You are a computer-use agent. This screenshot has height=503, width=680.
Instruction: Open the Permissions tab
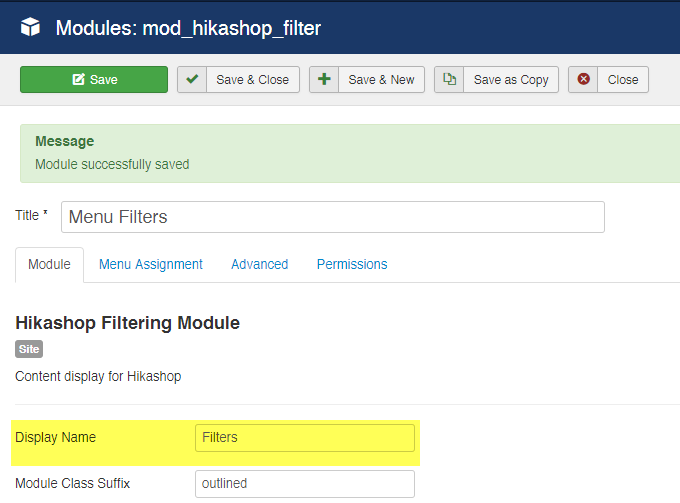click(x=352, y=265)
